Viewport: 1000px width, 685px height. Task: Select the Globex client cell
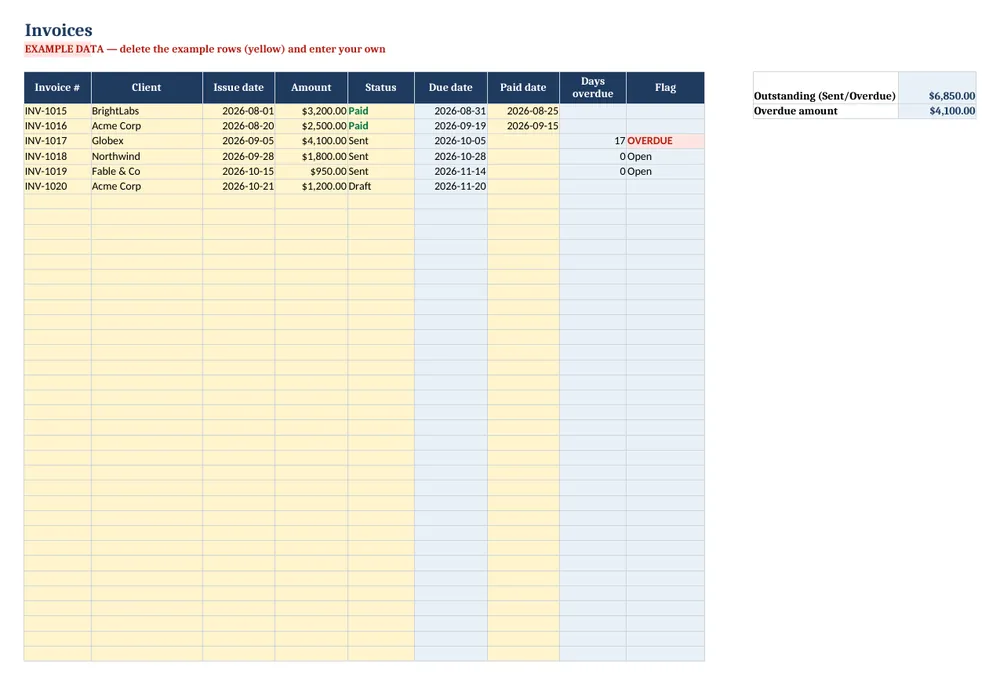pyautogui.click(x=147, y=141)
